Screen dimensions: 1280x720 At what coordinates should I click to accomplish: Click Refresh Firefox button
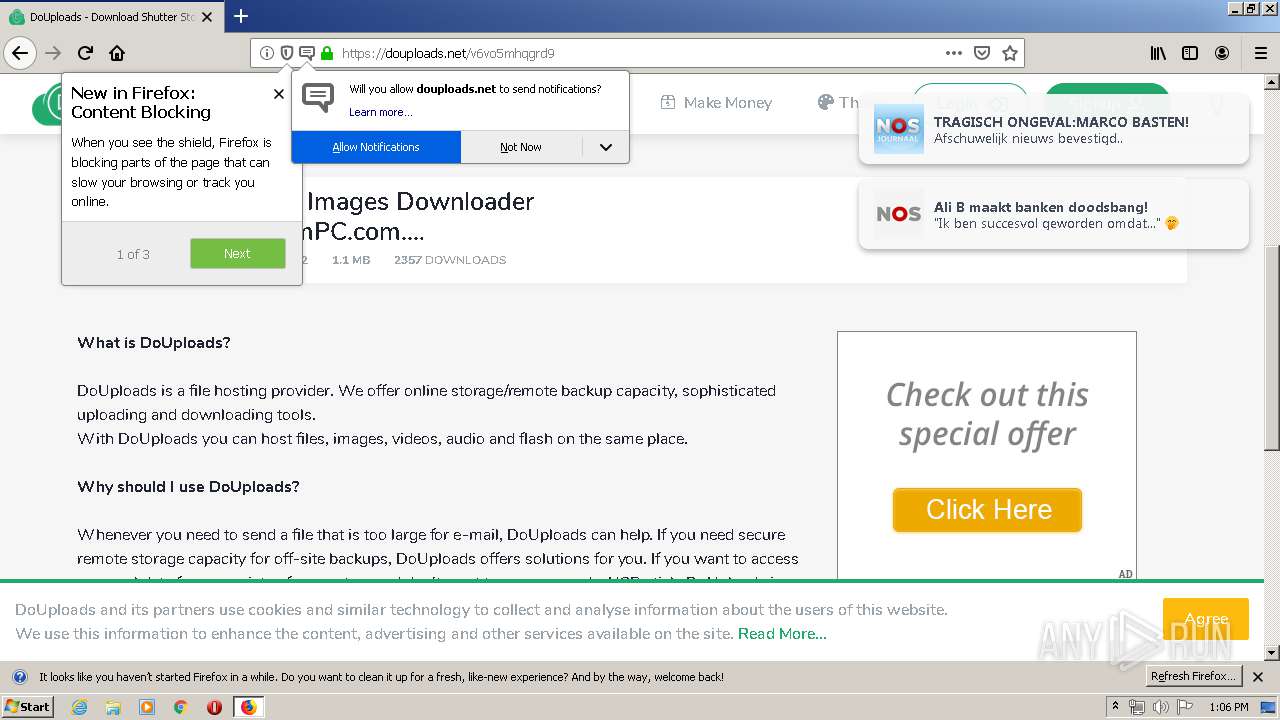1193,677
